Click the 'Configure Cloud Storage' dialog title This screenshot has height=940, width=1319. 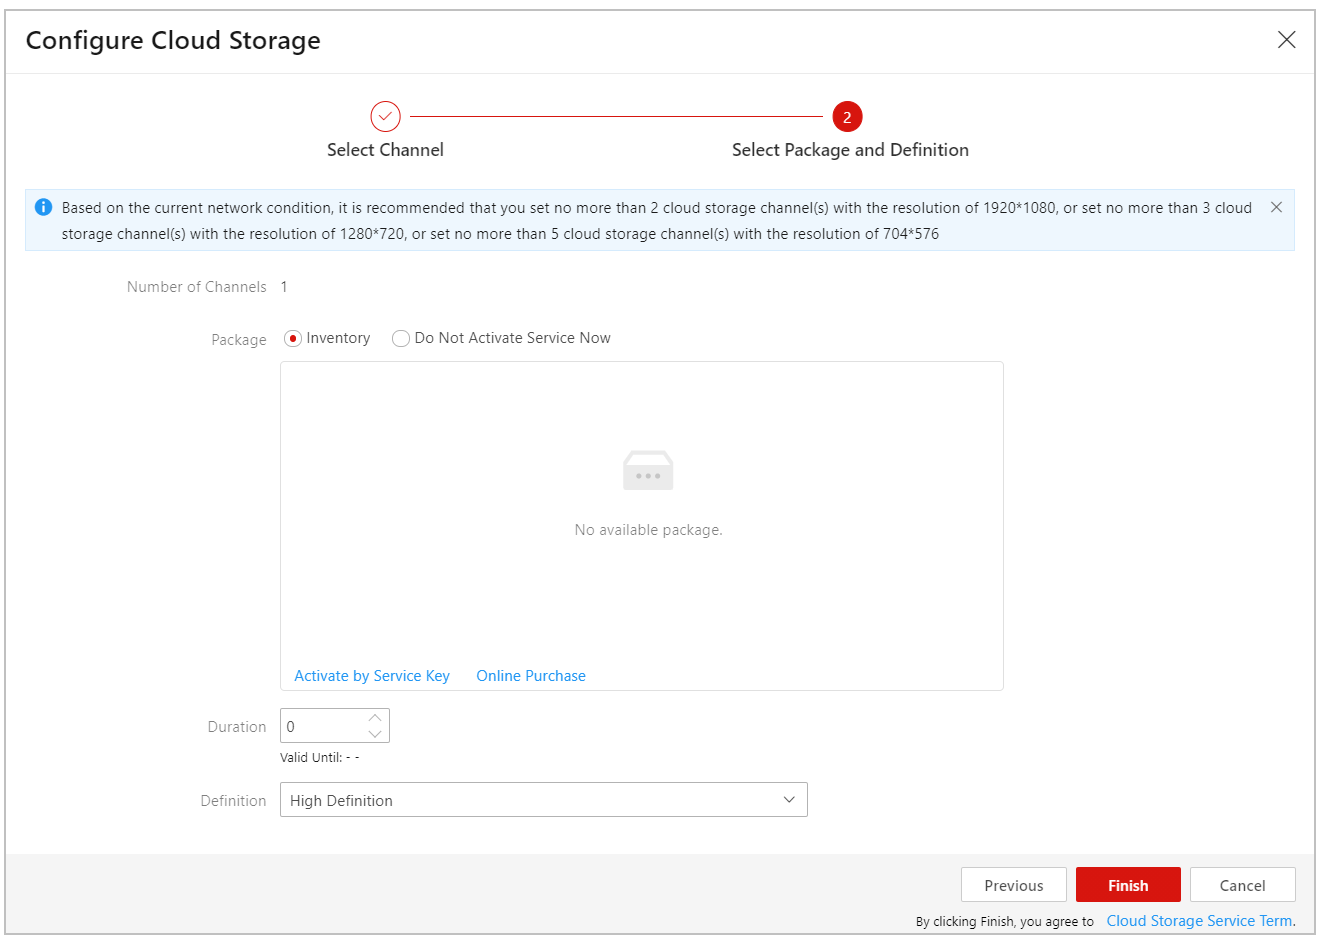point(173,40)
